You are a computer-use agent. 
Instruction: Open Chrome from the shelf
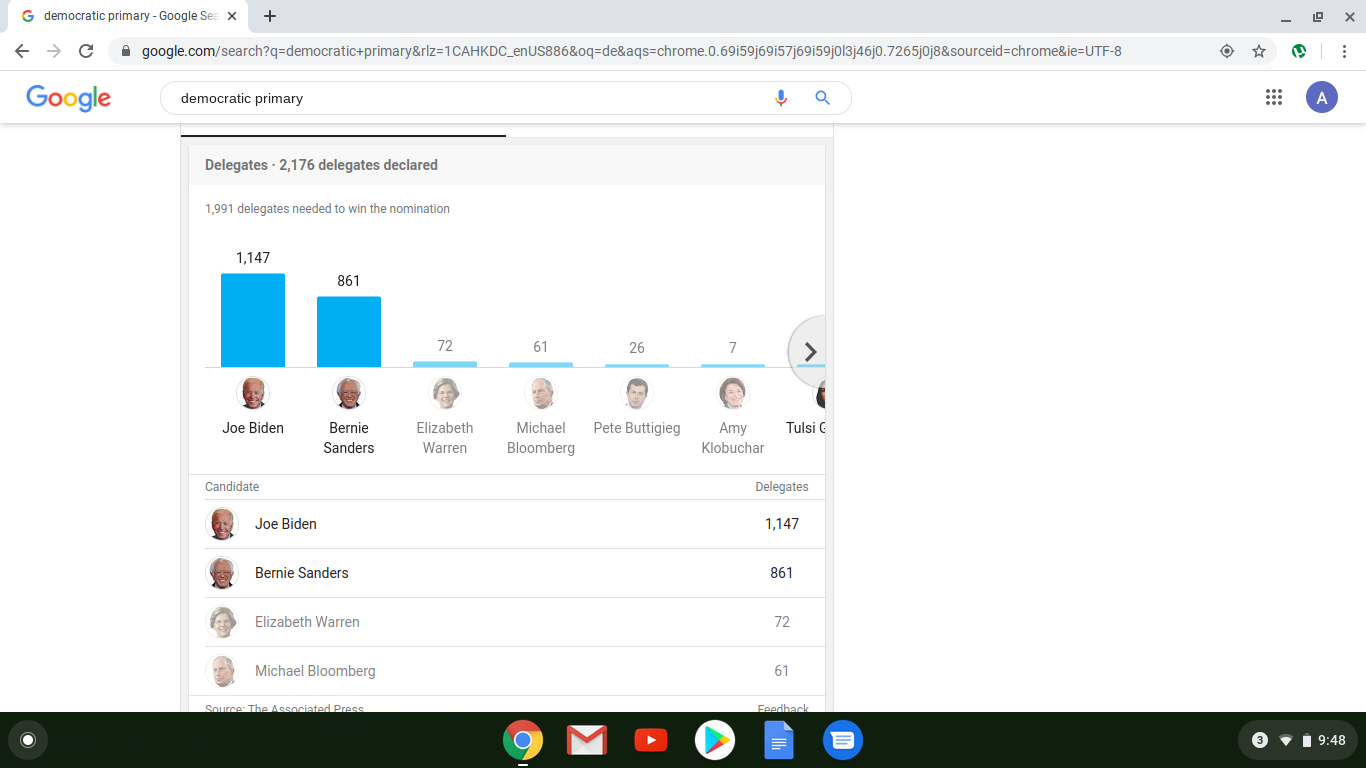(523, 740)
